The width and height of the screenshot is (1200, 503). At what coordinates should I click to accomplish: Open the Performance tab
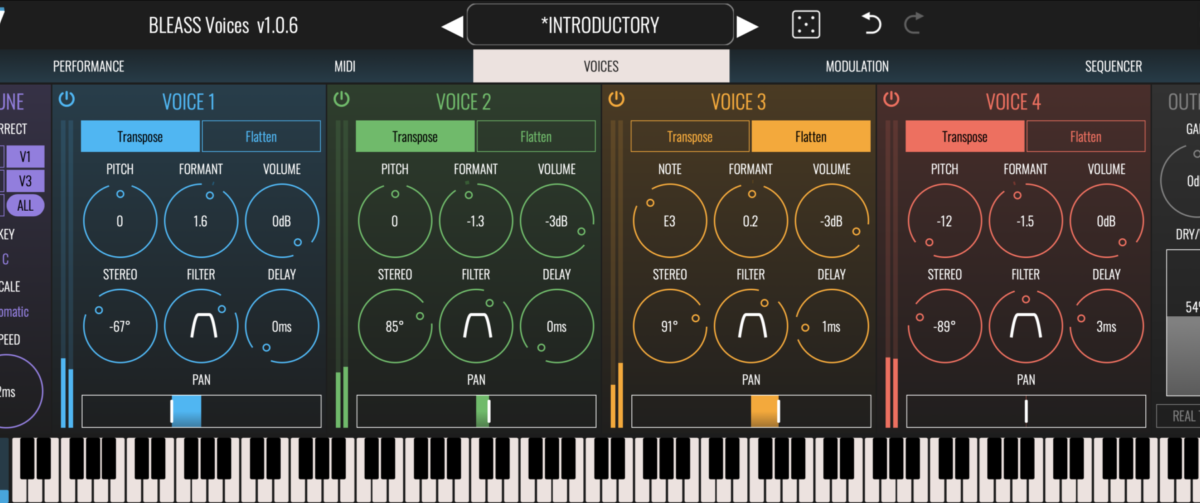click(x=88, y=67)
